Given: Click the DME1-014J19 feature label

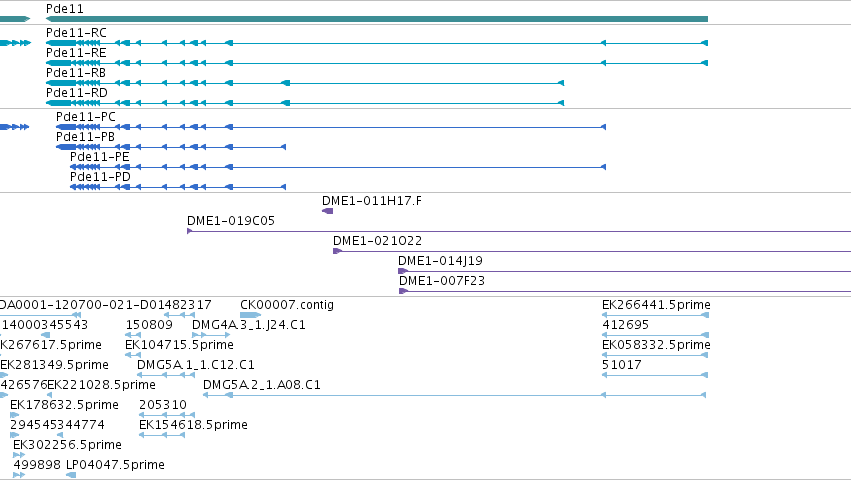Looking at the screenshot, I should pyautogui.click(x=440, y=261).
